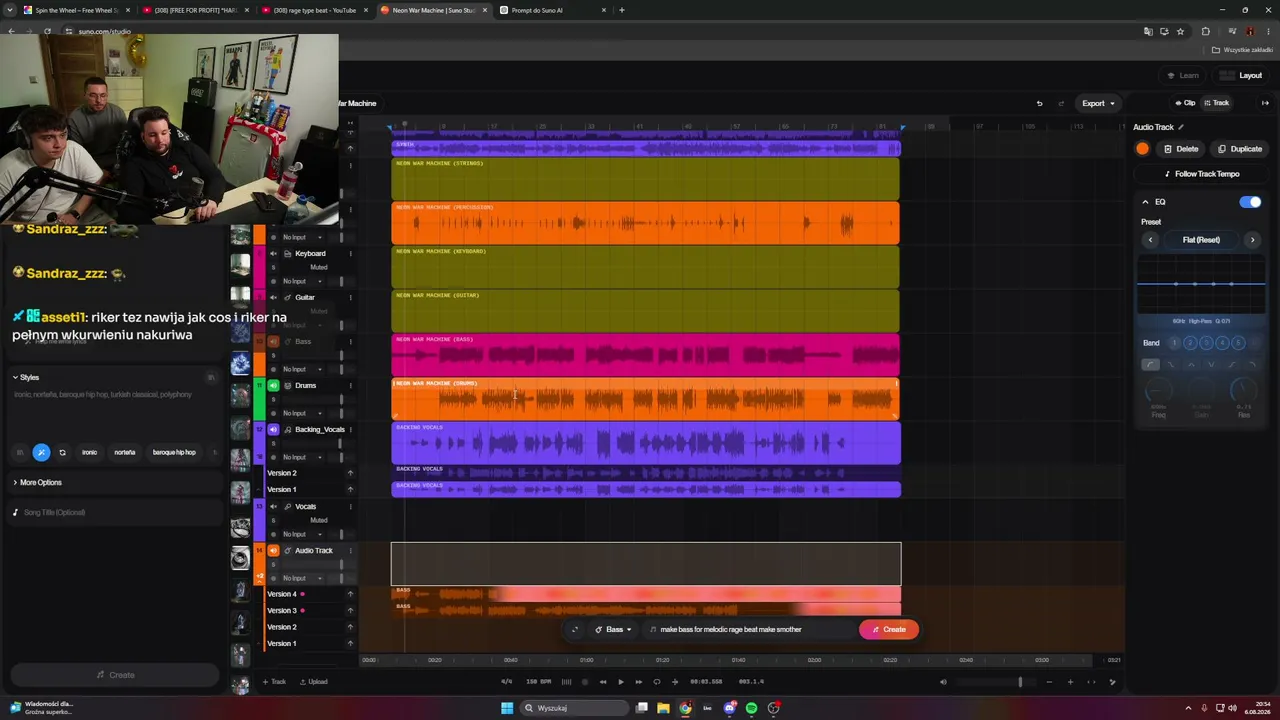The width and height of the screenshot is (1280, 720).
Task: Click the rewind transport button
Action: (603, 682)
